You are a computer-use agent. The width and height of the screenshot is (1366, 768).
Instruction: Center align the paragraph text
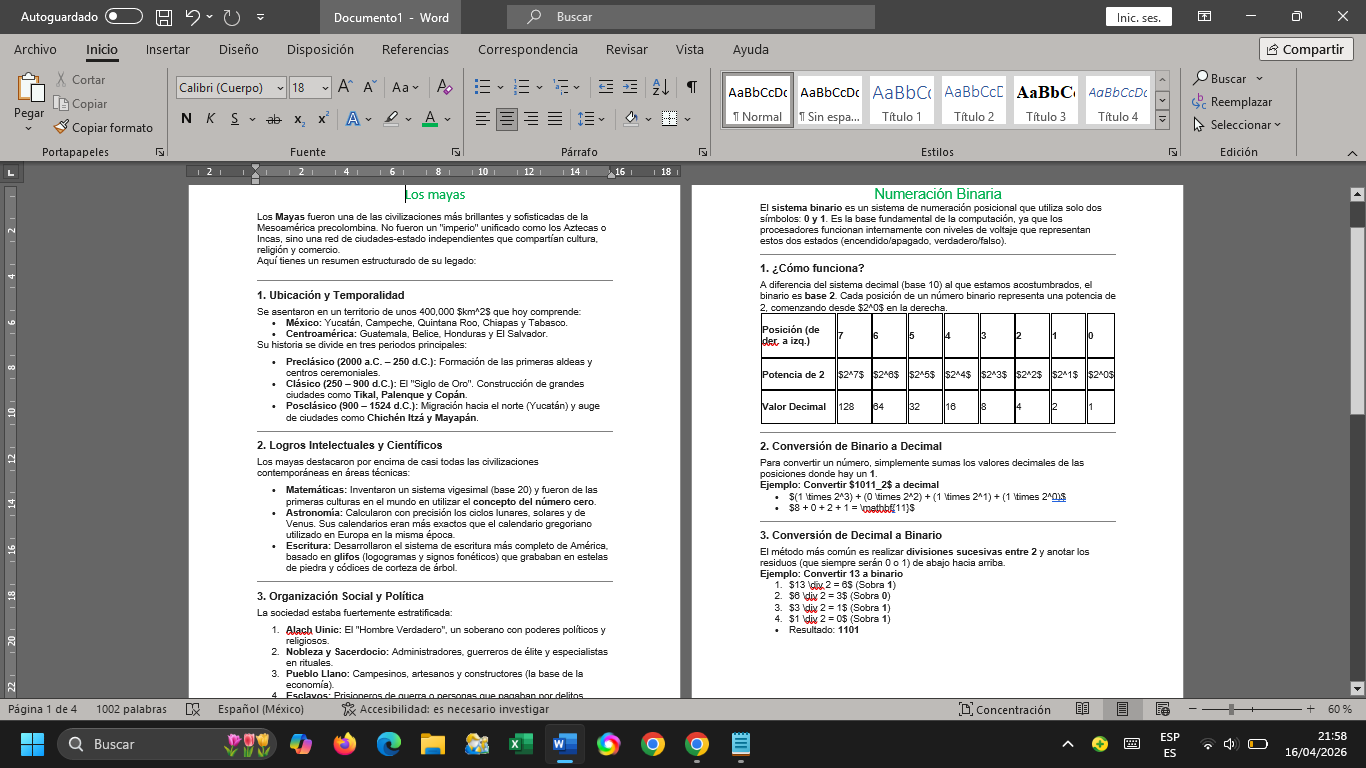tap(507, 119)
